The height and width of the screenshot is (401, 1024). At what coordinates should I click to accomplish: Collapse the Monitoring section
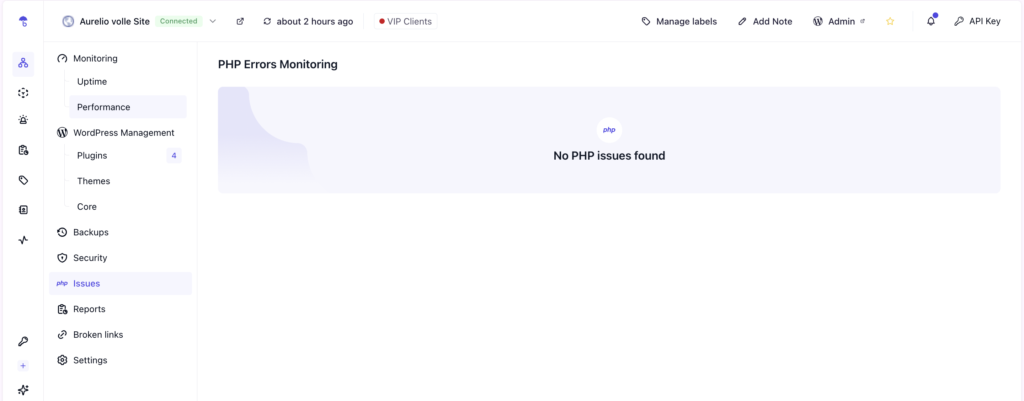click(95, 58)
